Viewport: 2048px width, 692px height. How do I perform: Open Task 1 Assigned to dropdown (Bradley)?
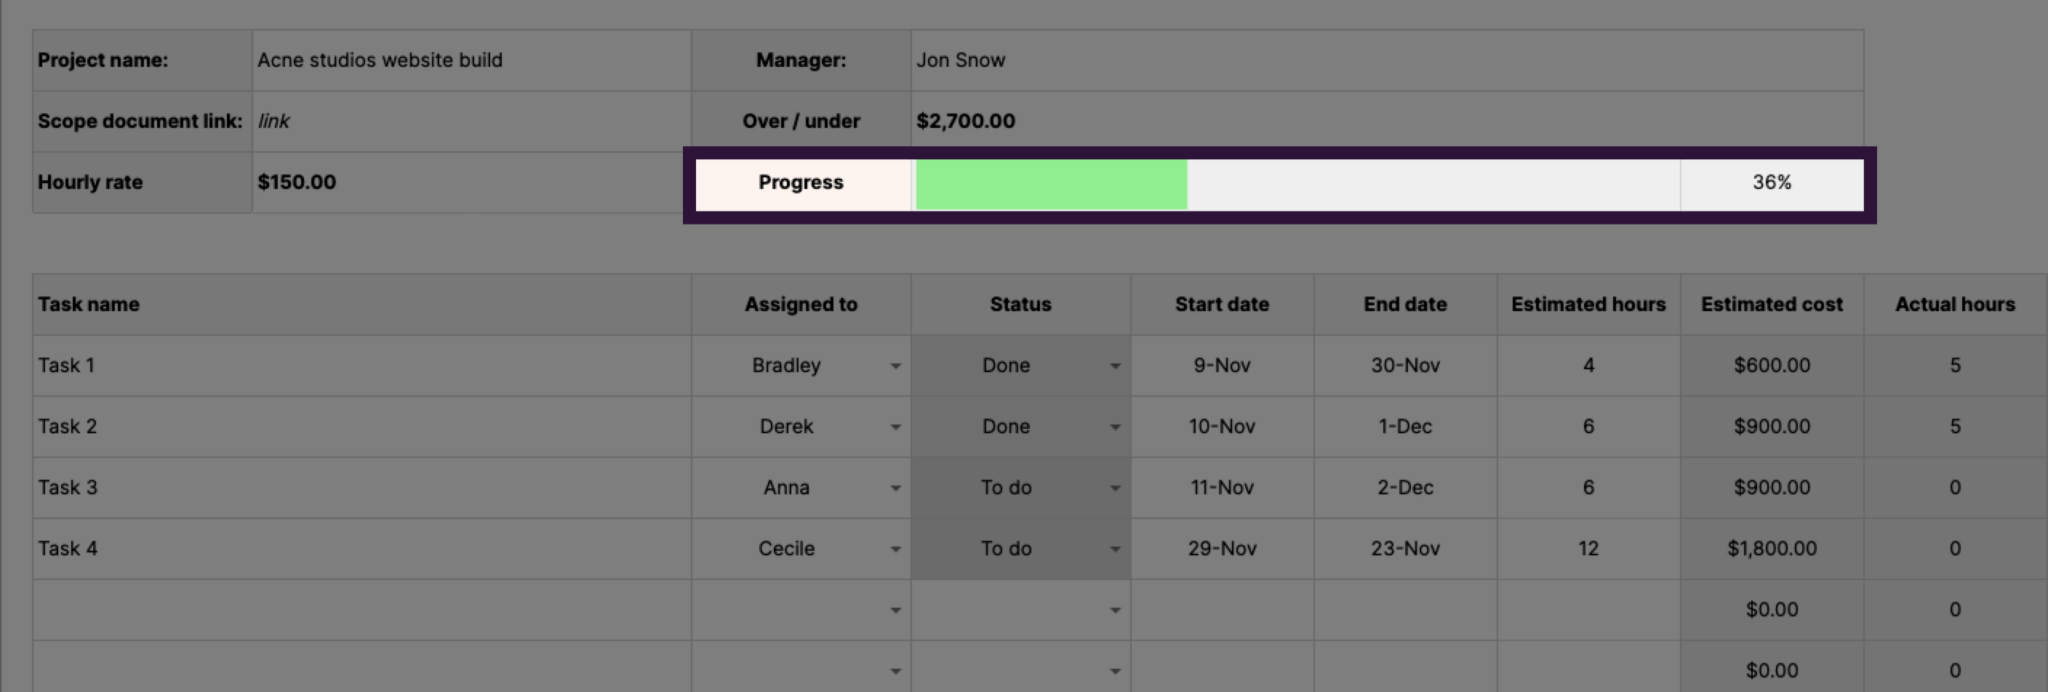tap(895, 366)
